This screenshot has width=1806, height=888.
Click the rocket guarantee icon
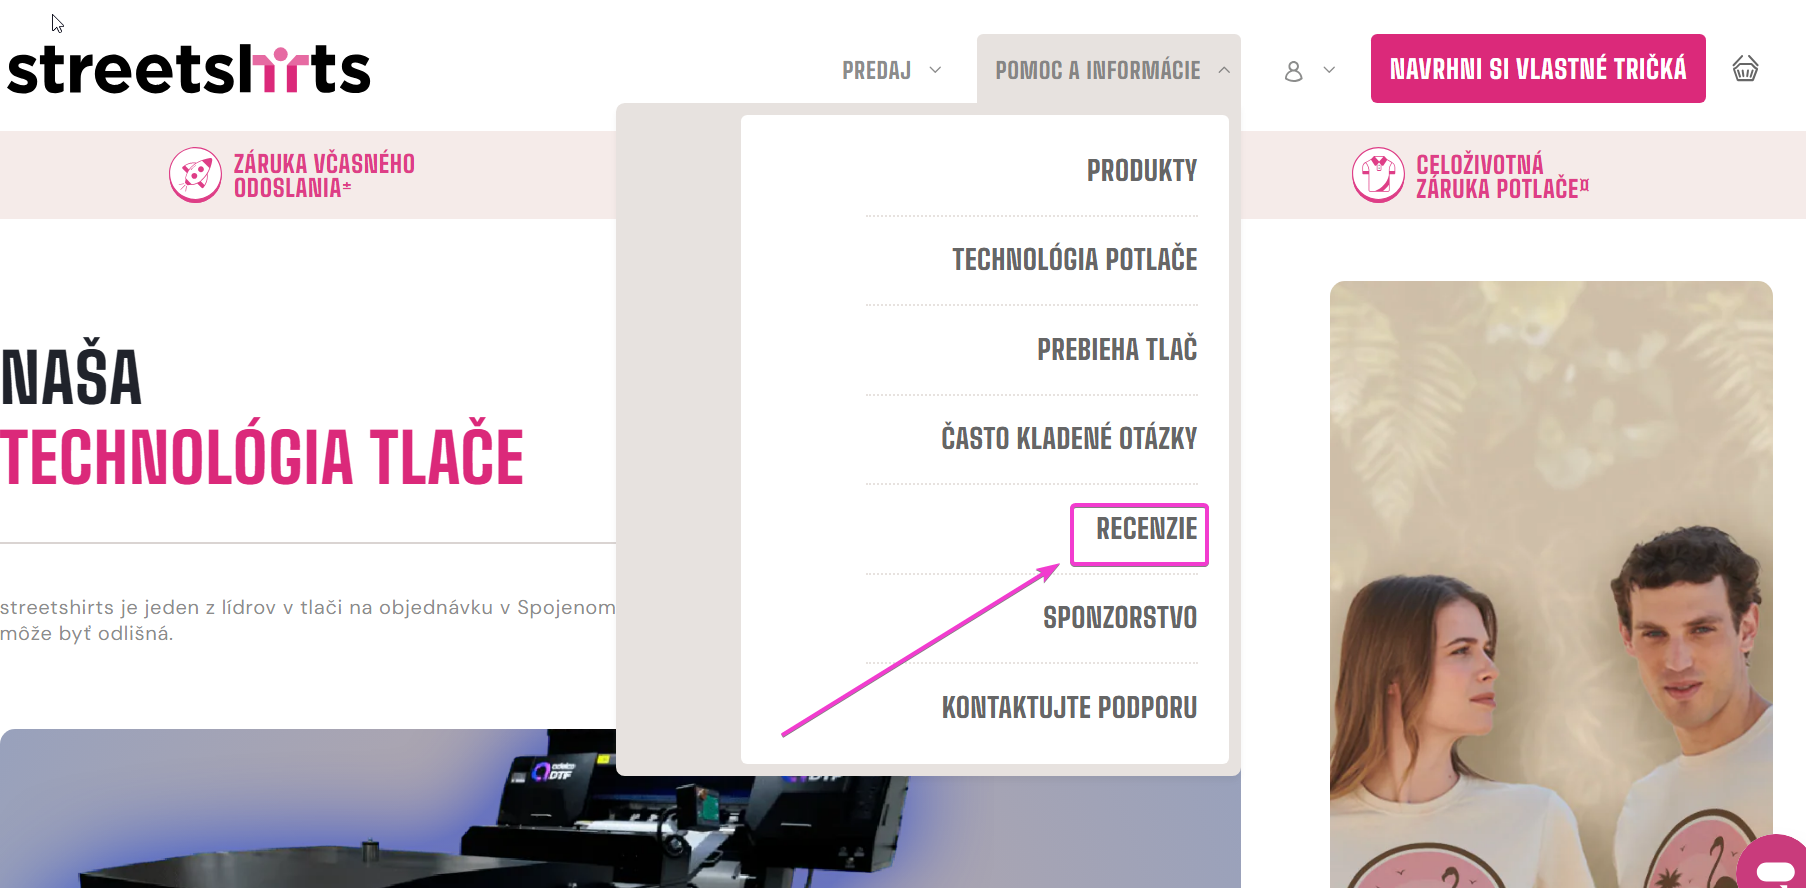195,175
